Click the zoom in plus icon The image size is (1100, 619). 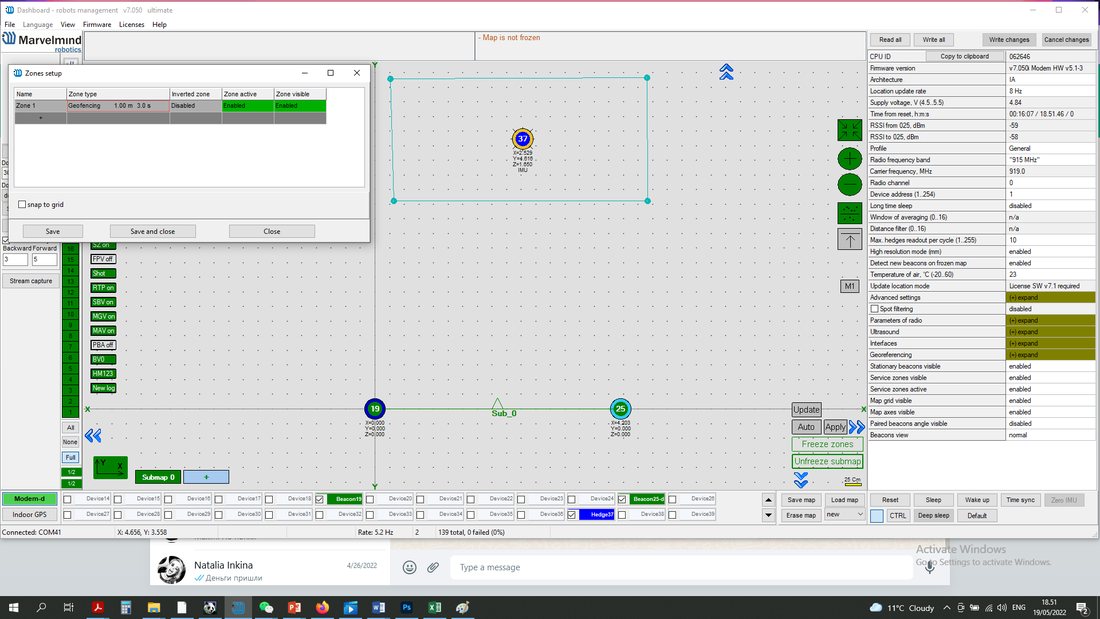pos(850,159)
